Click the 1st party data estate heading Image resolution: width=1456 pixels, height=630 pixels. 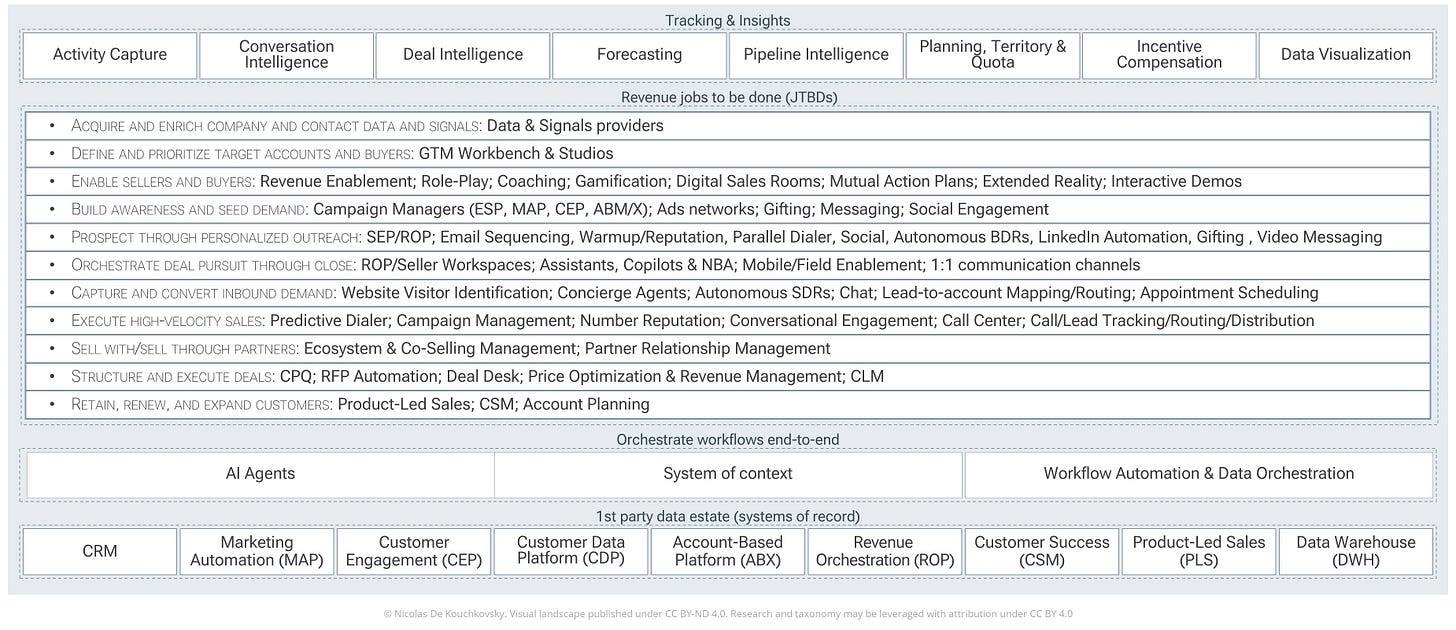click(728, 517)
